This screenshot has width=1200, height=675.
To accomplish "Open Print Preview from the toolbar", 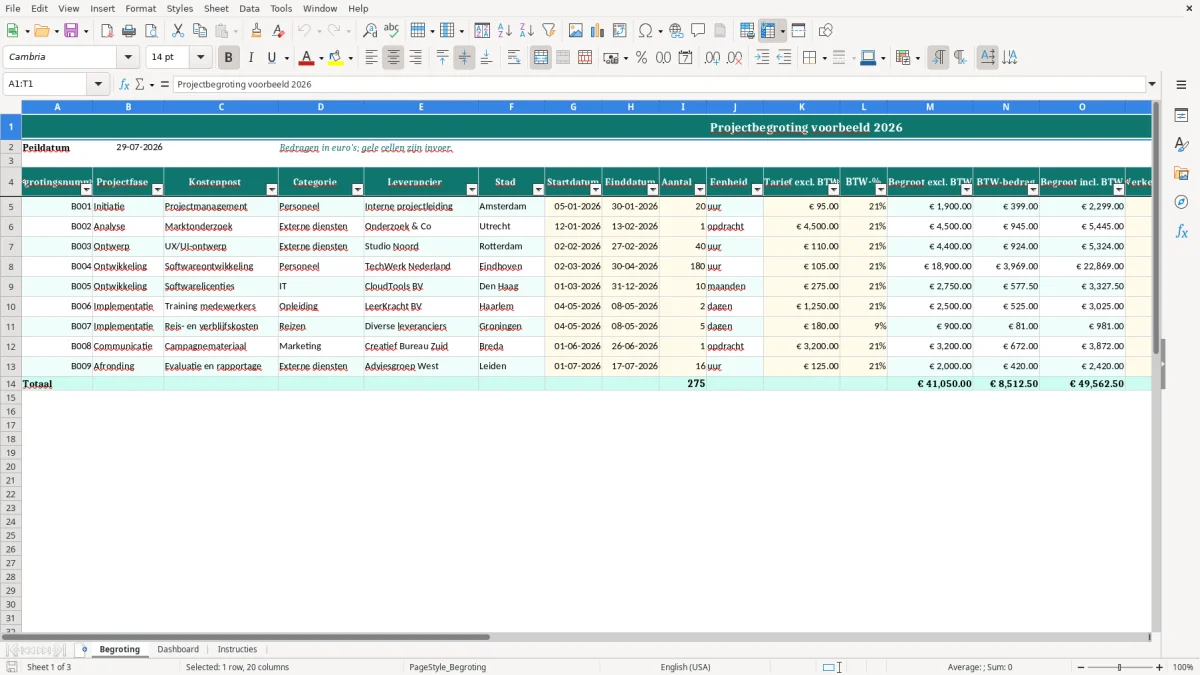I will pyautogui.click(x=151, y=31).
